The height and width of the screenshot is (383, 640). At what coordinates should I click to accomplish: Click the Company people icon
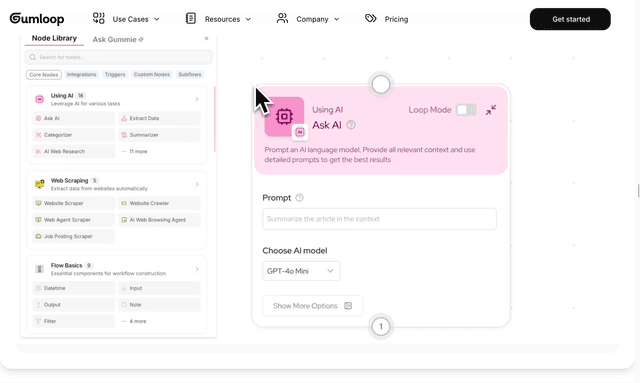(x=282, y=18)
